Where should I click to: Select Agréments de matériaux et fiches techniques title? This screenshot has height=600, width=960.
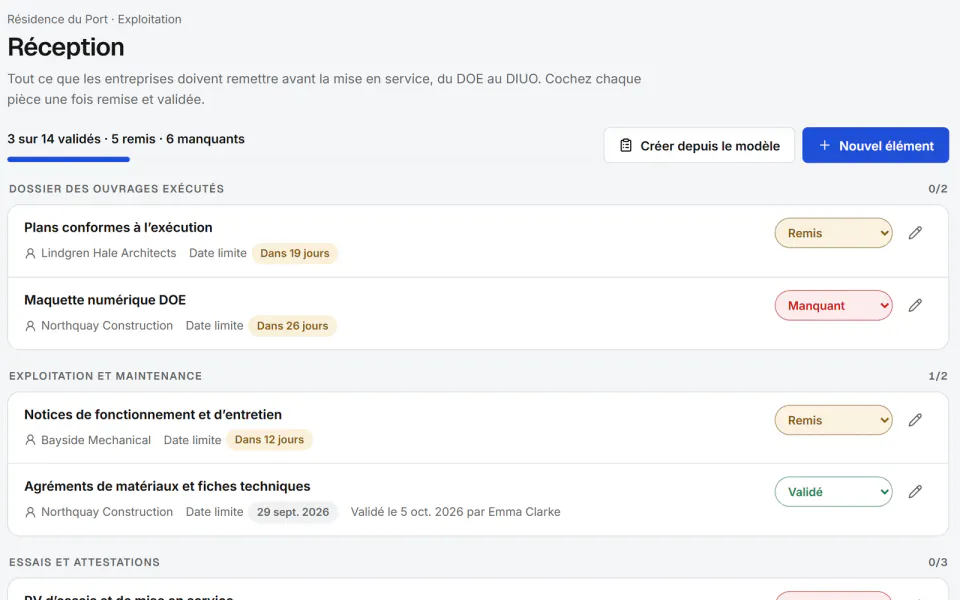click(x=167, y=486)
